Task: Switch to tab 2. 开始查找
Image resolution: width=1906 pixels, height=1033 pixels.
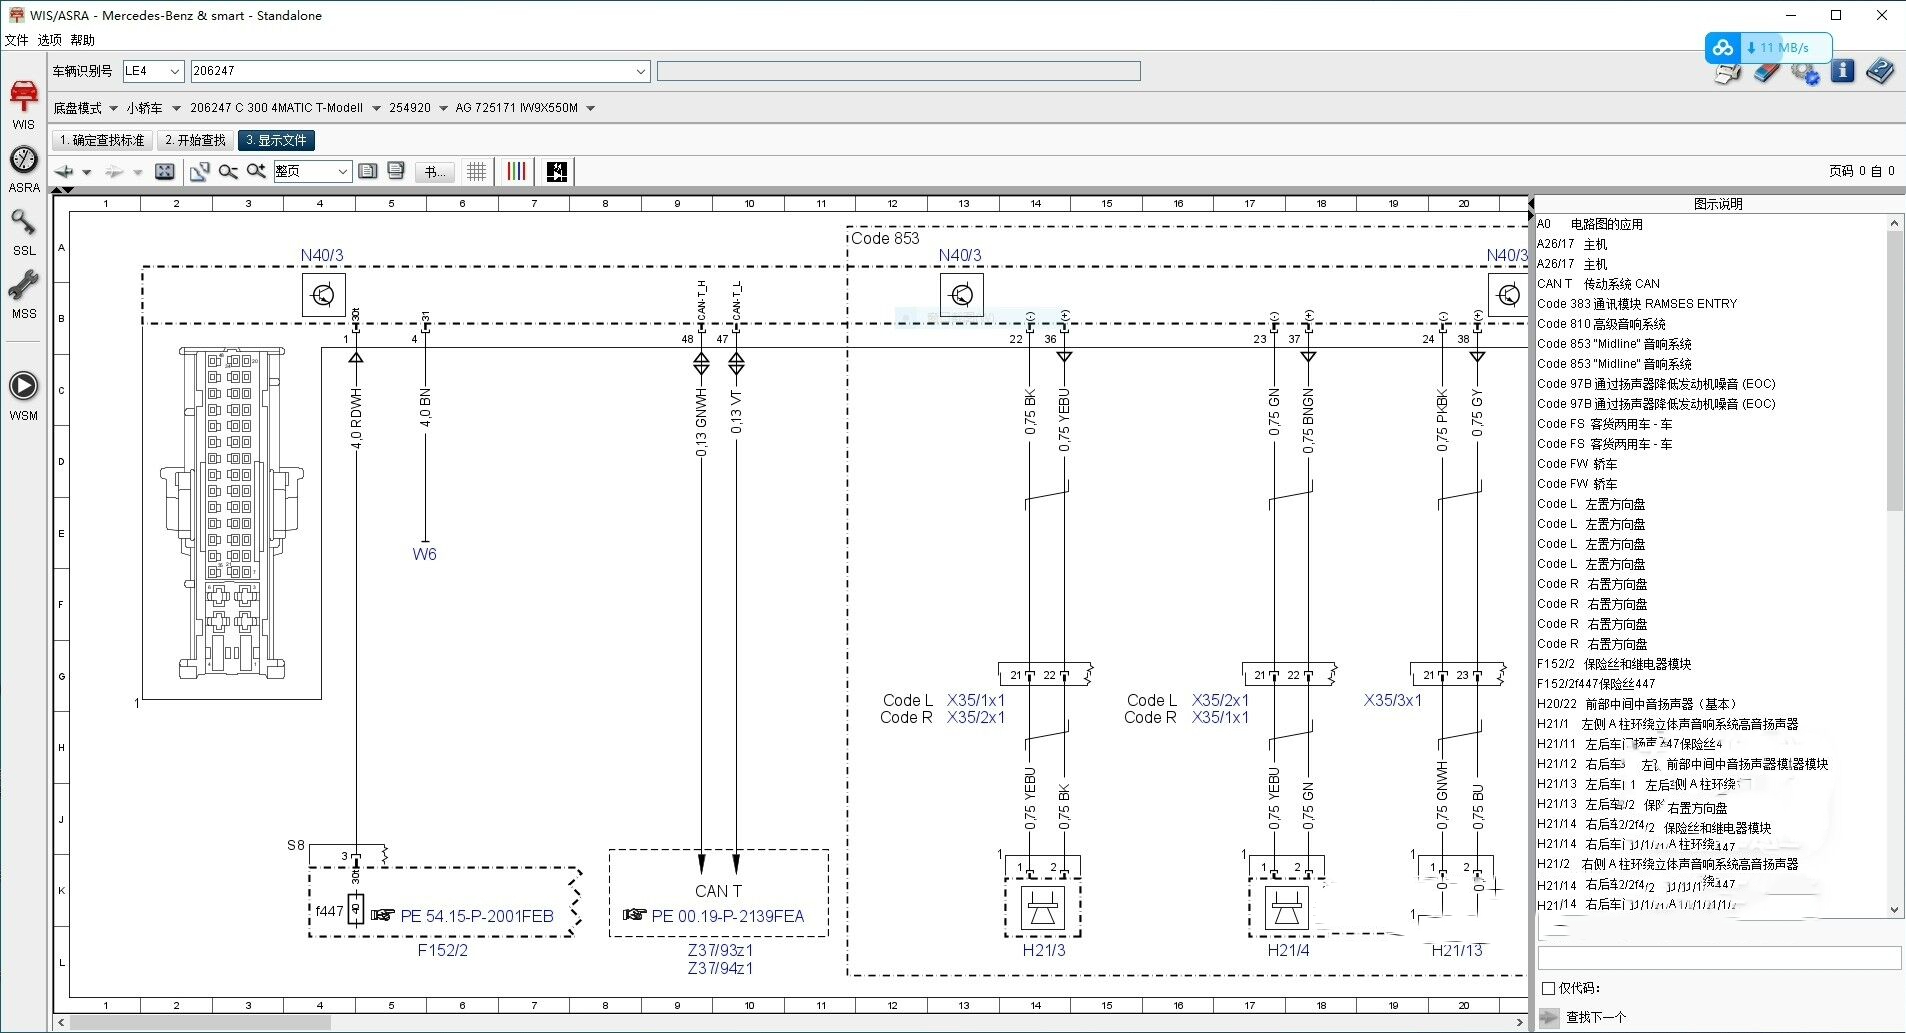Action: pos(196,141)
